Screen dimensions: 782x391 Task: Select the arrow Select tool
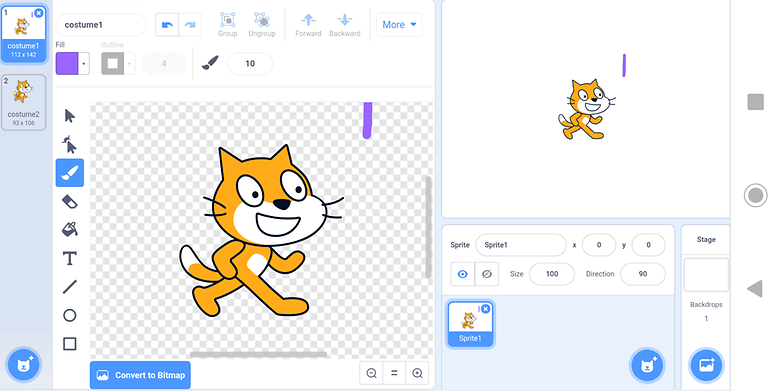(x=70, y=116)
